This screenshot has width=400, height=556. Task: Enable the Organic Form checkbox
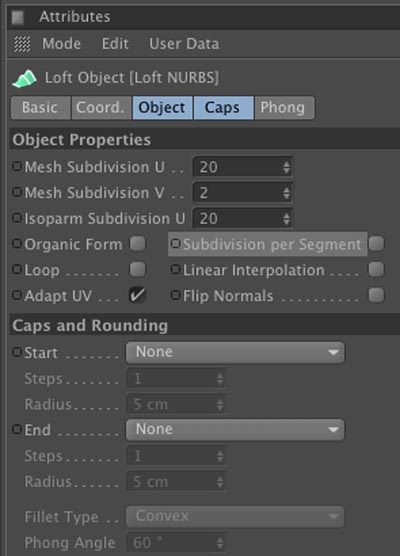(x=138, y=244)
